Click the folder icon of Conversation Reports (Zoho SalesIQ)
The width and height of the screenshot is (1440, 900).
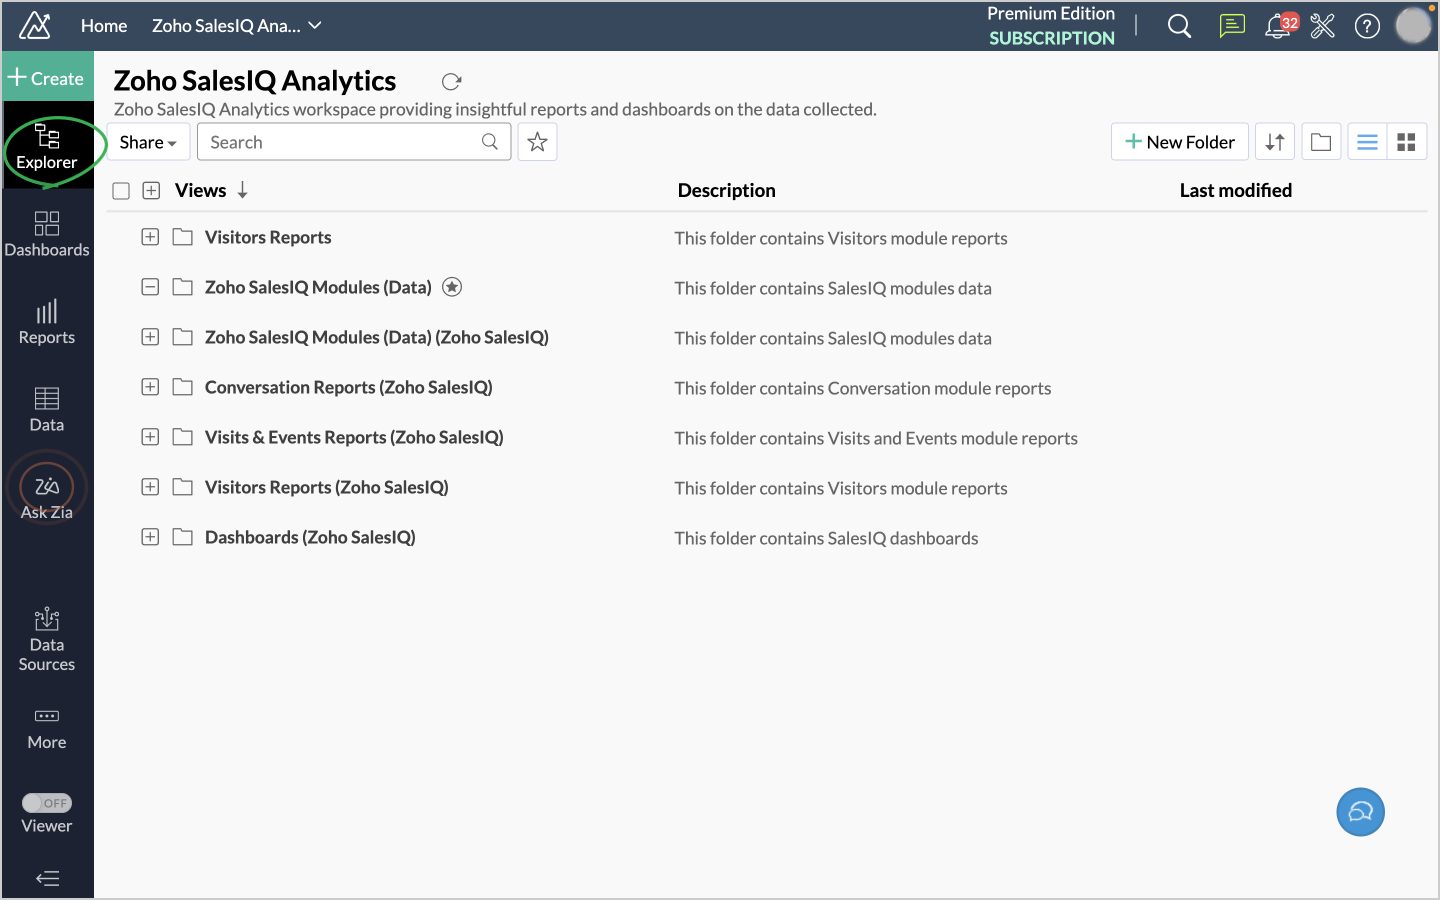(x=182, y=387)
